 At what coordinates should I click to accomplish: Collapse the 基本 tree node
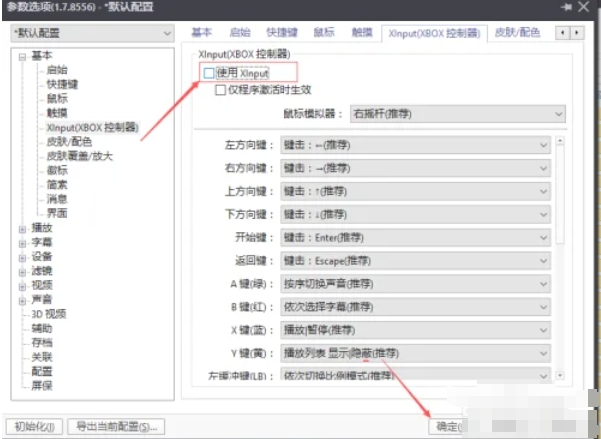[x=22, y=56]
